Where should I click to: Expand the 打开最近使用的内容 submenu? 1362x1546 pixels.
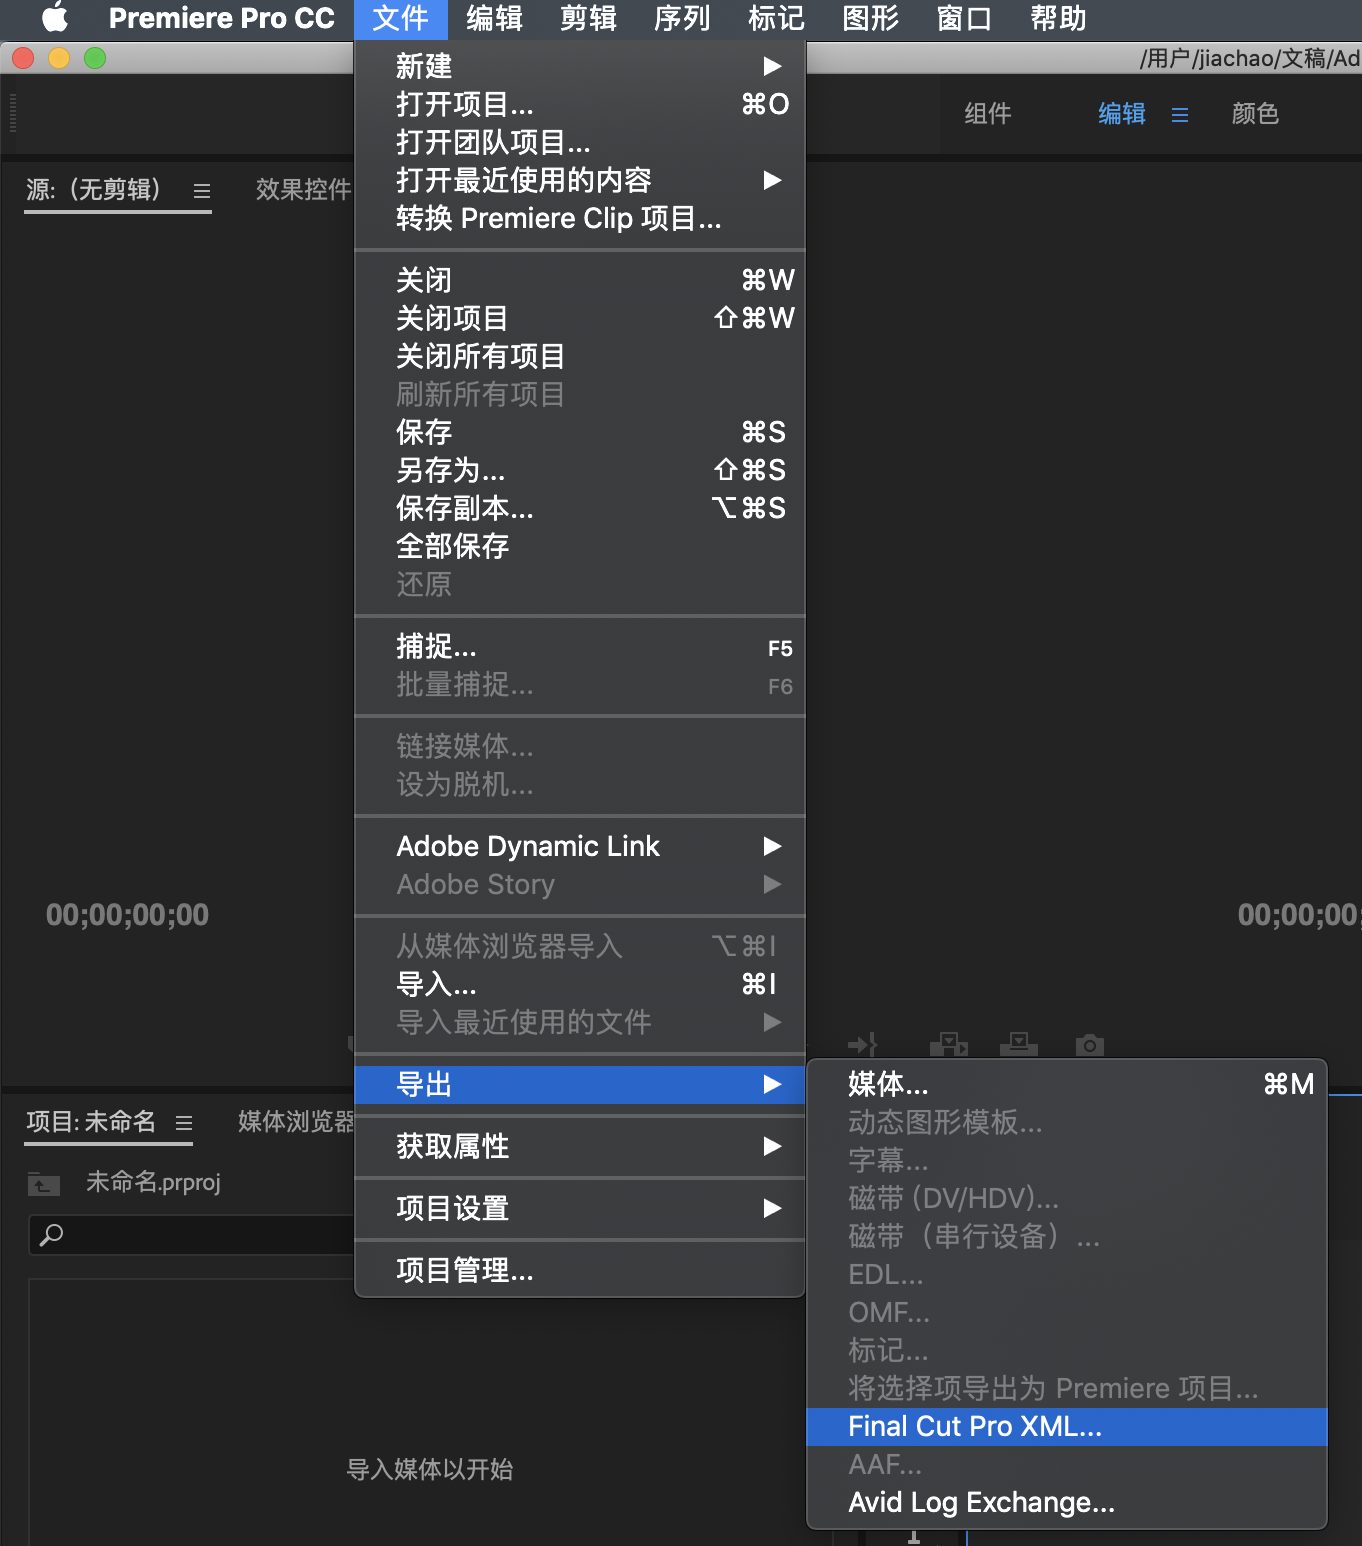click(580, 180)
